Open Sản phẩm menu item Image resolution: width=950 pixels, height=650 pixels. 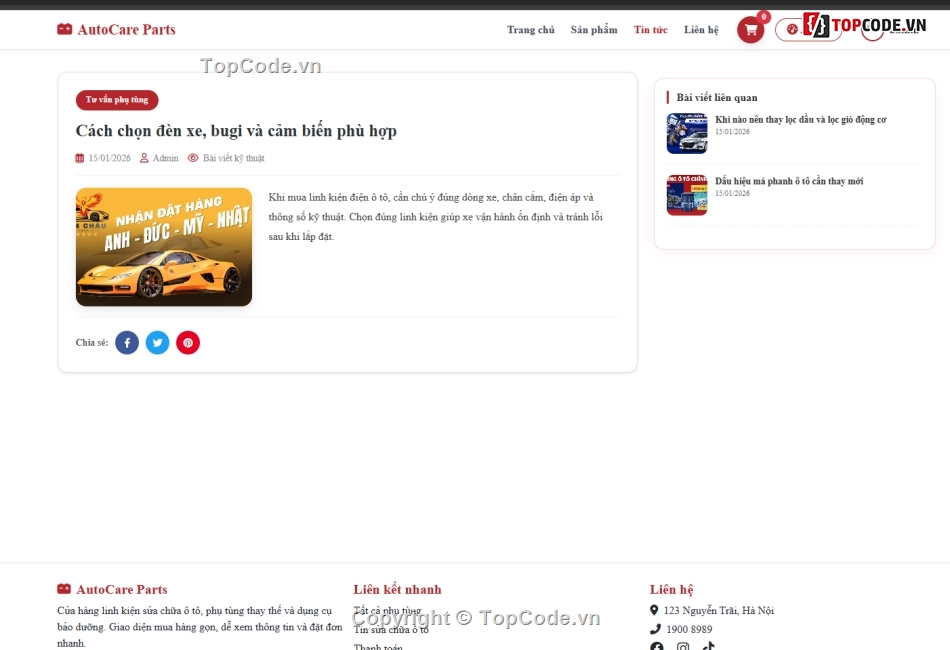point(594,30)
